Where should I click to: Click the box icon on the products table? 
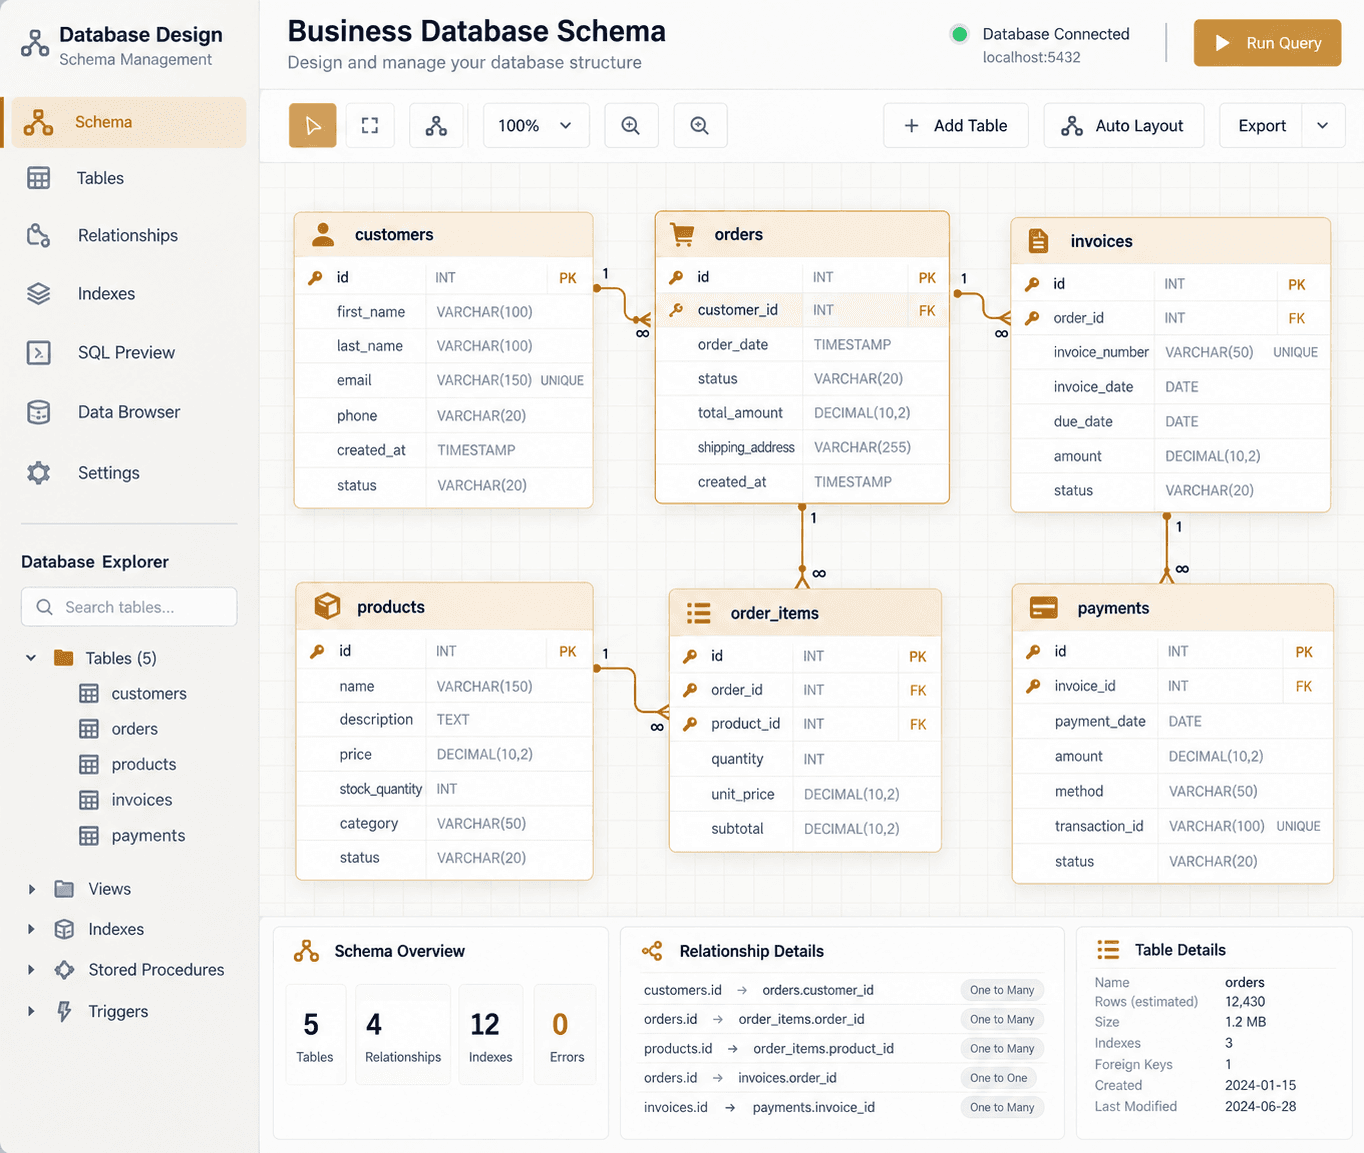pyautogui.click(x=327, y=606)
